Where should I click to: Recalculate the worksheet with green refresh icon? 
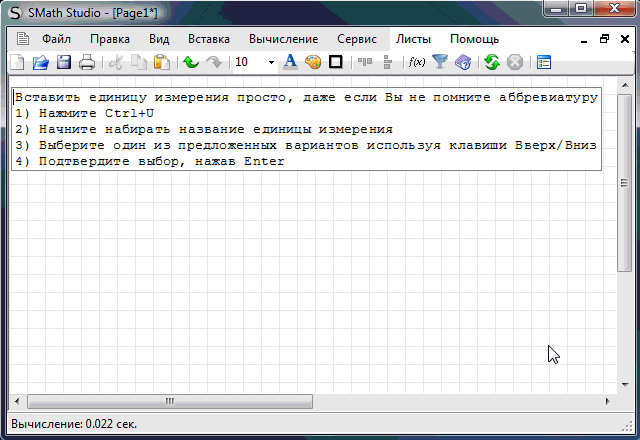tap(491, 62)
